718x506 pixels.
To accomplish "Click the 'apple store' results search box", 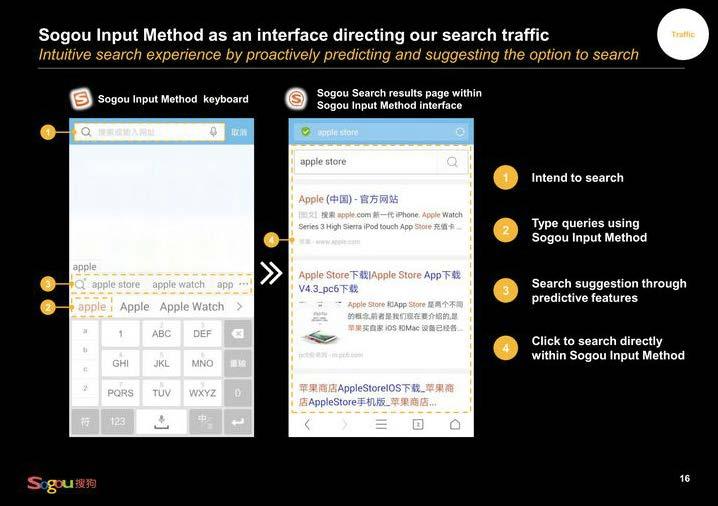I will 381,162.
